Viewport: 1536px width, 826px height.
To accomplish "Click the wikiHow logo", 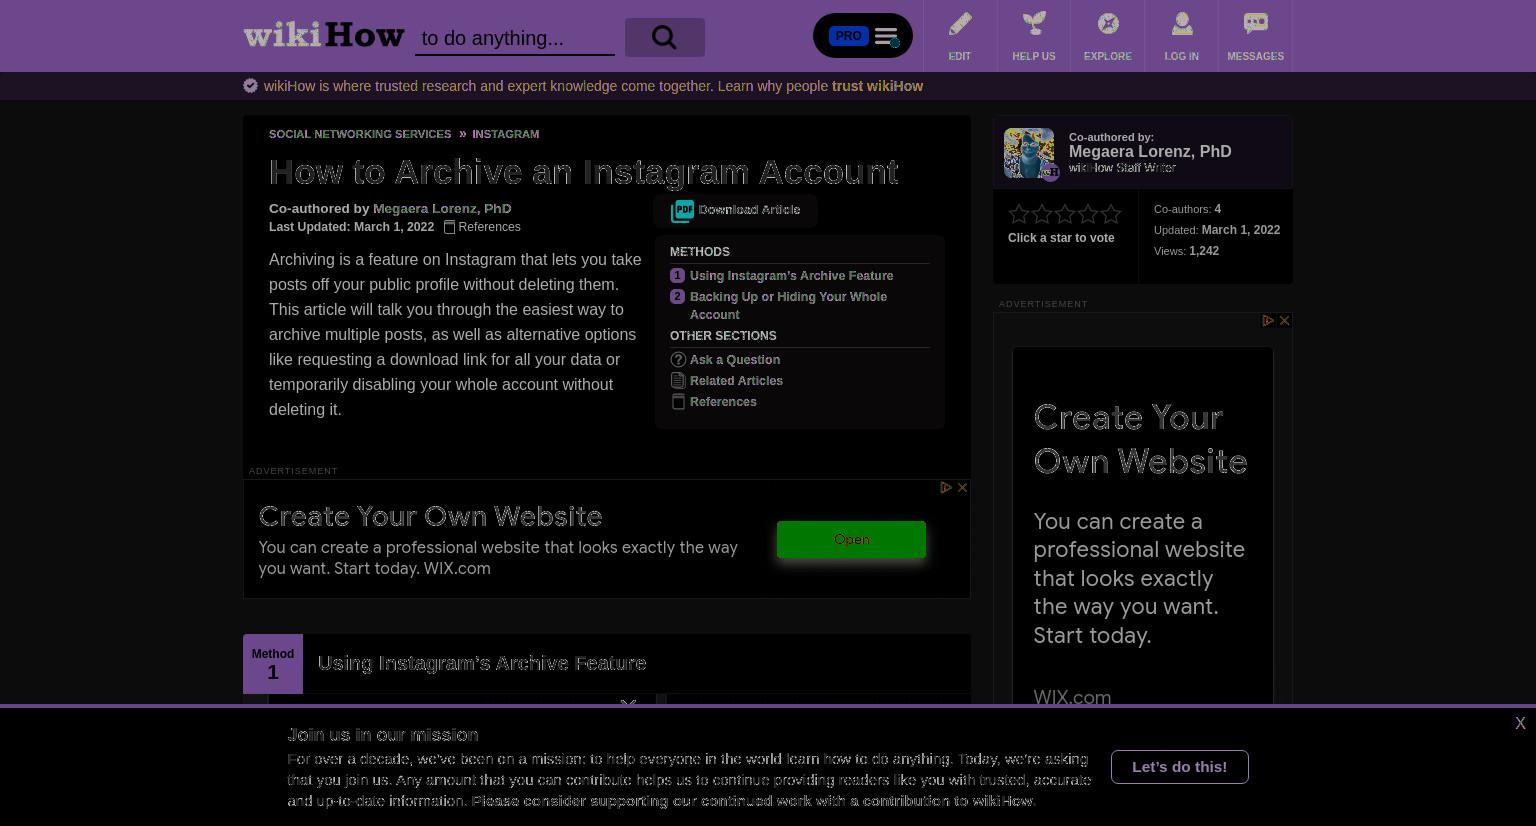I will pos(324,35).
